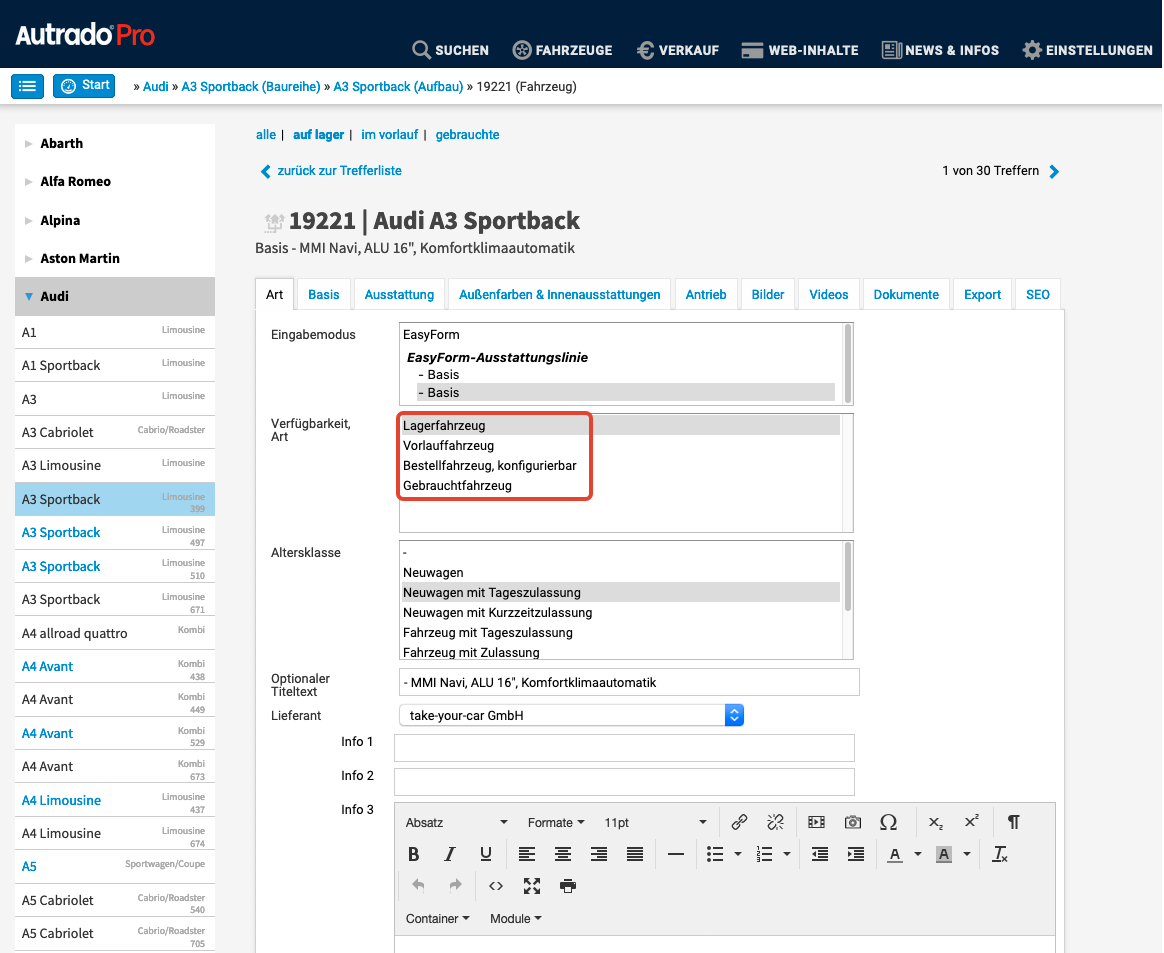Viewport: 1164px width, 953px height.
Task: Click the clear formatting icon
Action: coord(1000,854)
